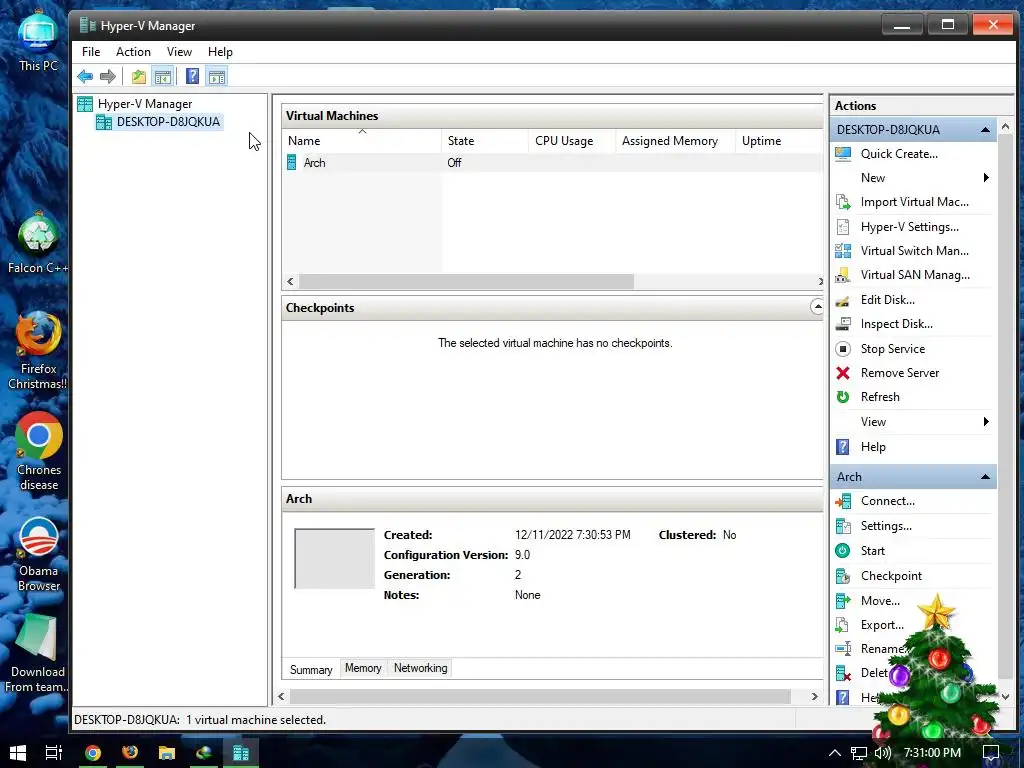The image size is (1024, 768).
Task: Open the Help menu
Action: (220, 52)
